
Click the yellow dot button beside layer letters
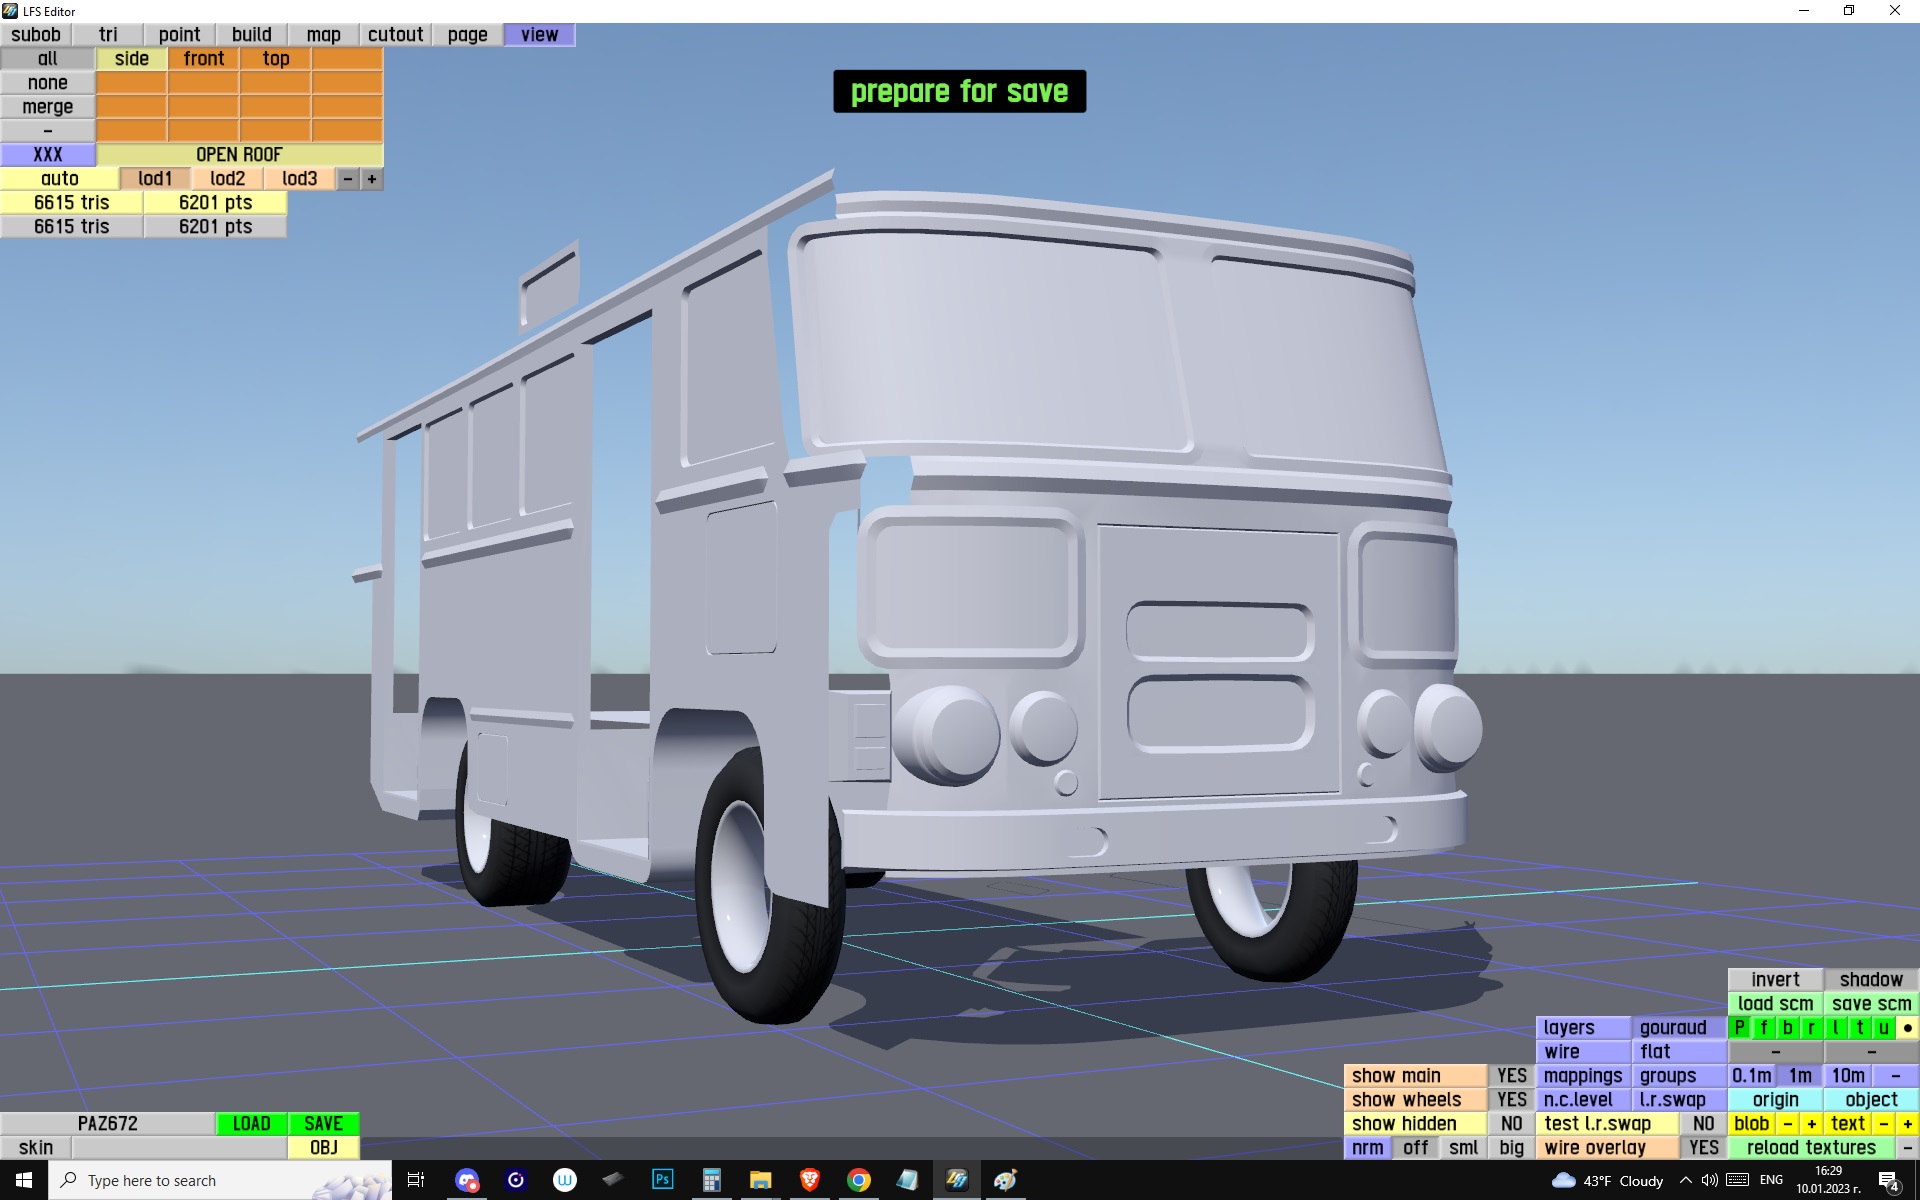tap(1908, 1028)
